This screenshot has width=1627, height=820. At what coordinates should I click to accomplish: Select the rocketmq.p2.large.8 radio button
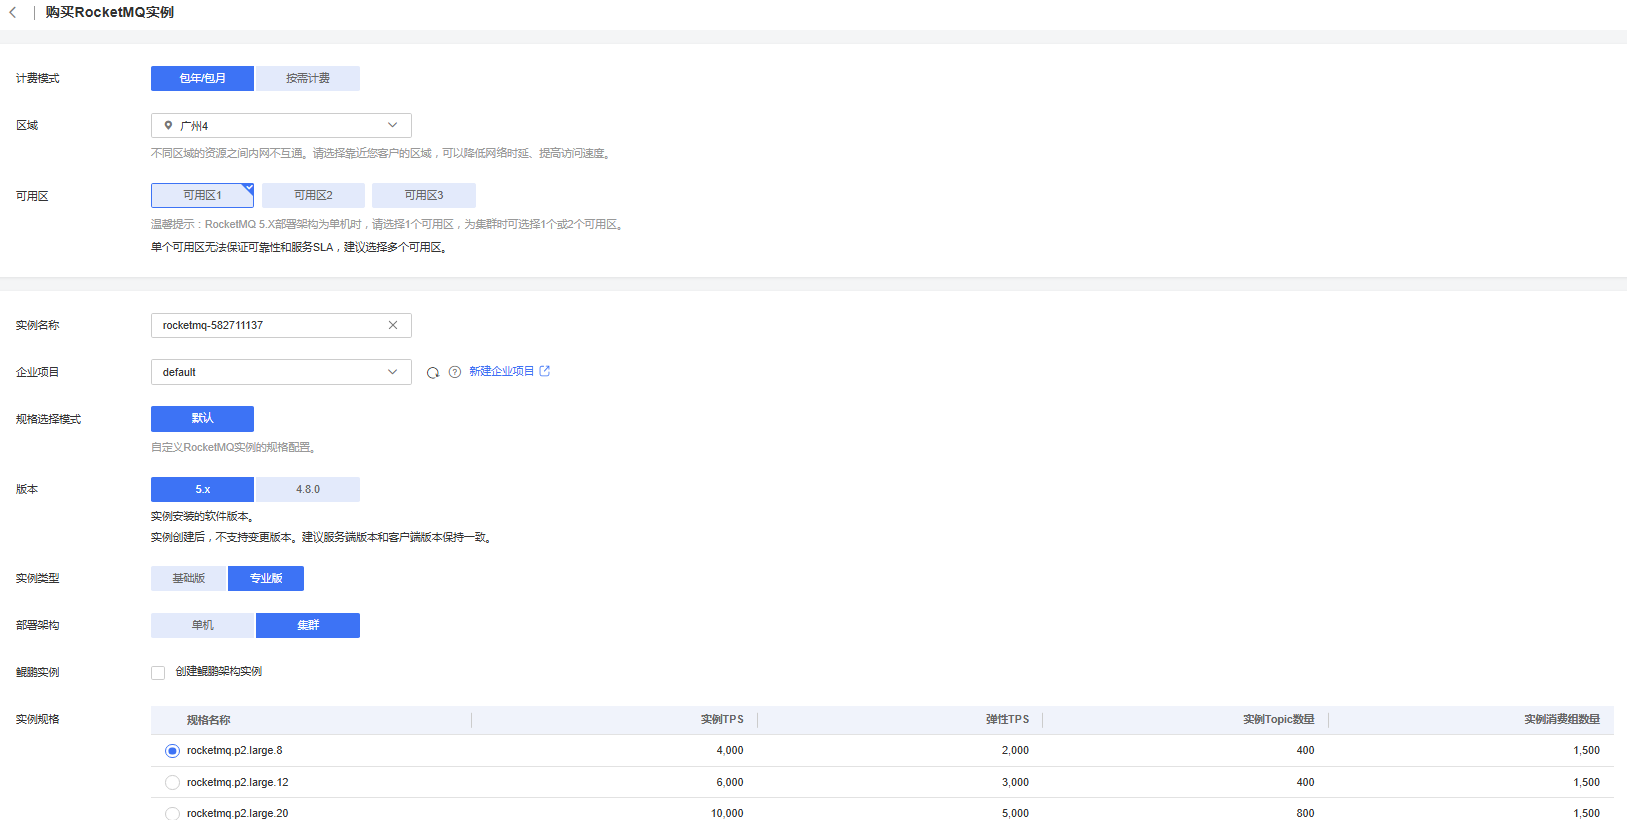tap(172, 751)
